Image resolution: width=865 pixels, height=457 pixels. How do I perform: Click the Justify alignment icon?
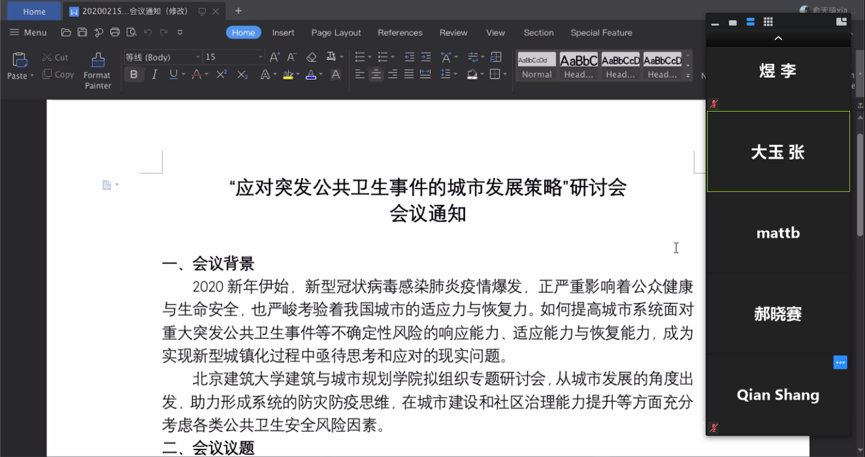click(410, 75)
